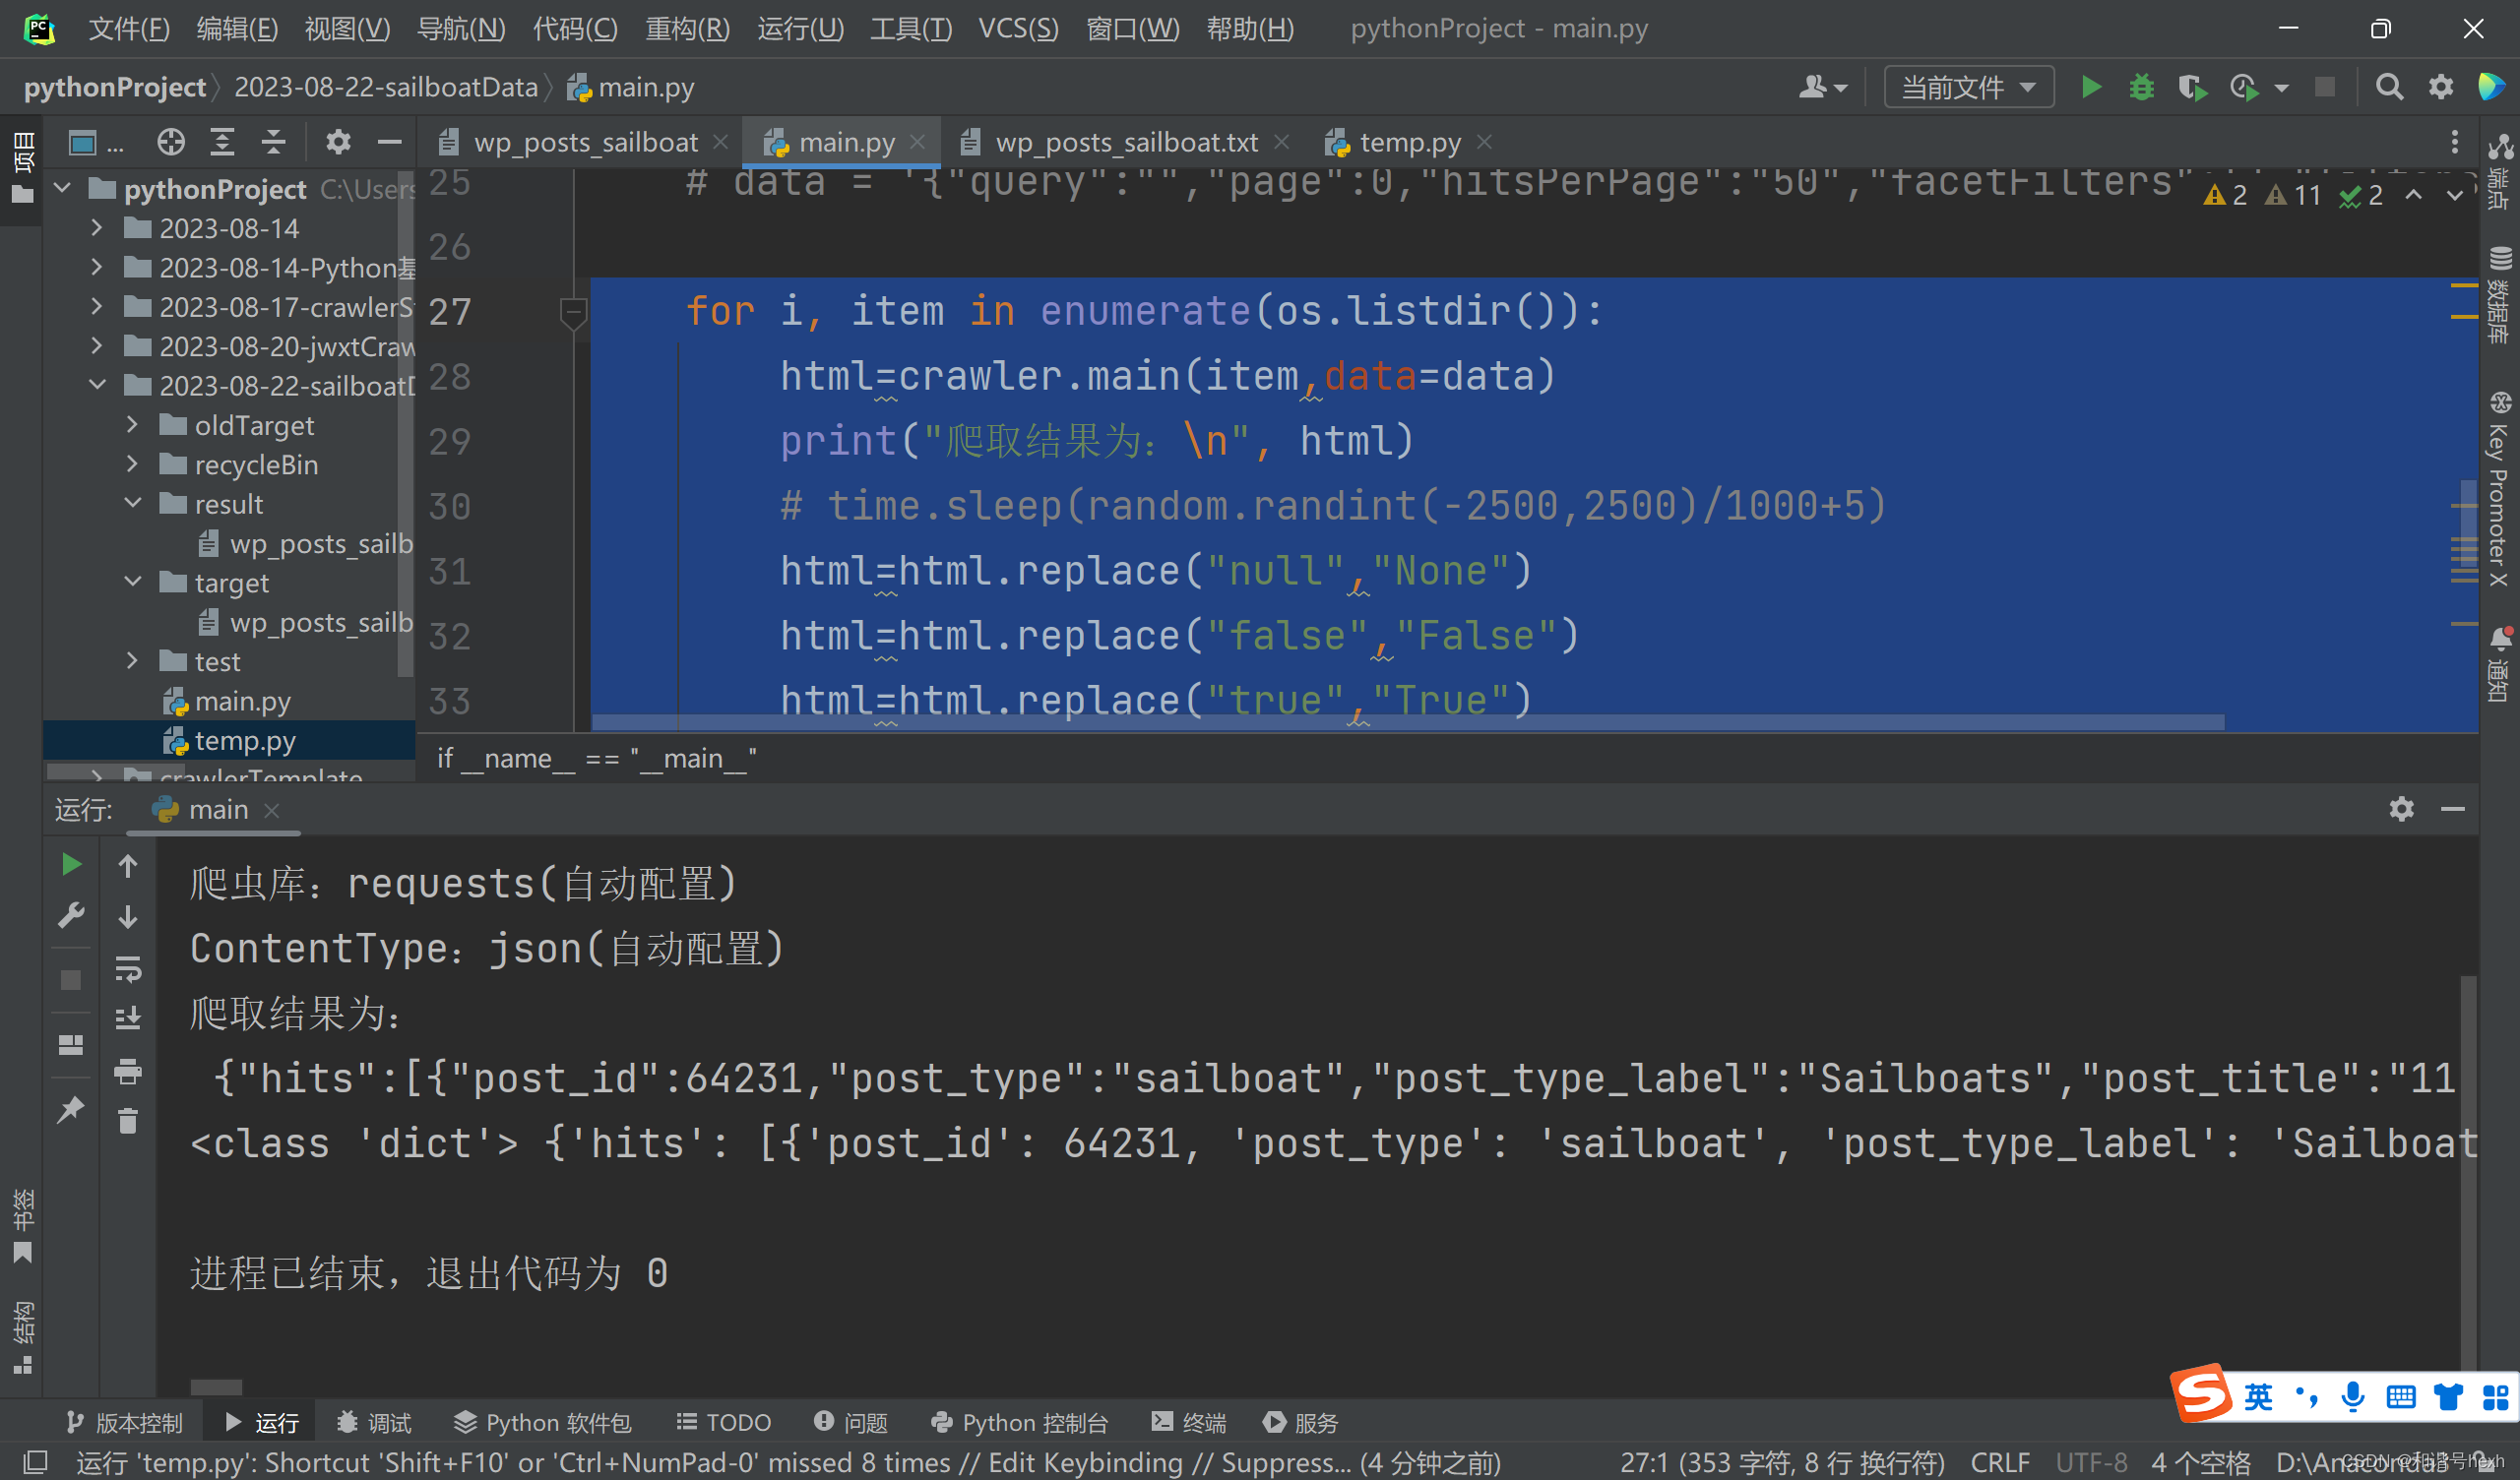This screenshot has height=1480, width=2520.
Task: Hide the project tool window
Action: pos(390,142)
